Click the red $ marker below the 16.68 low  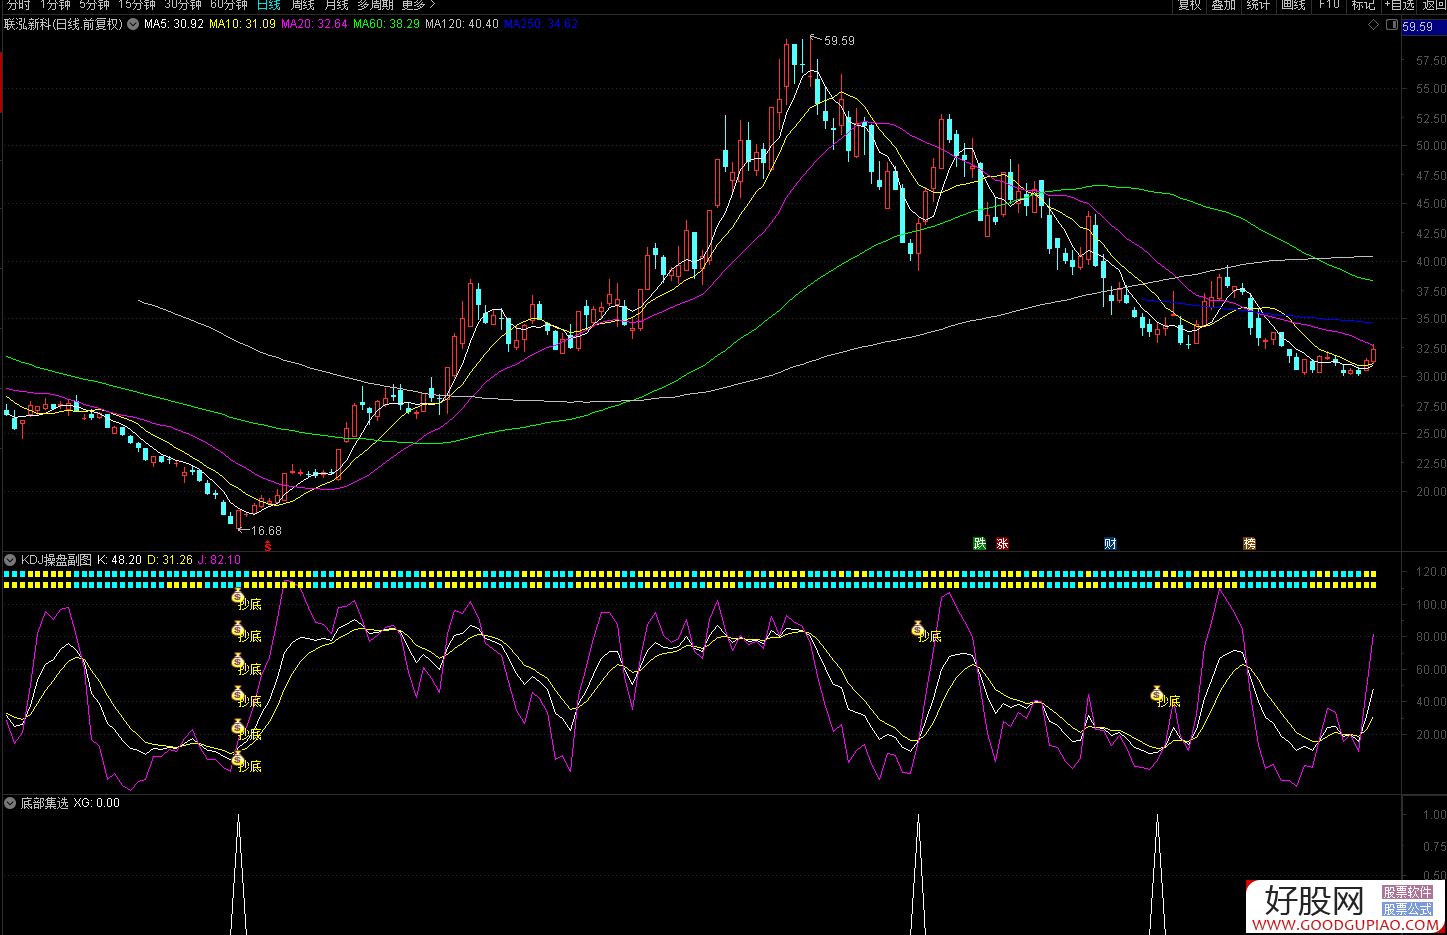pyautogui.click(x=267, y=546)
